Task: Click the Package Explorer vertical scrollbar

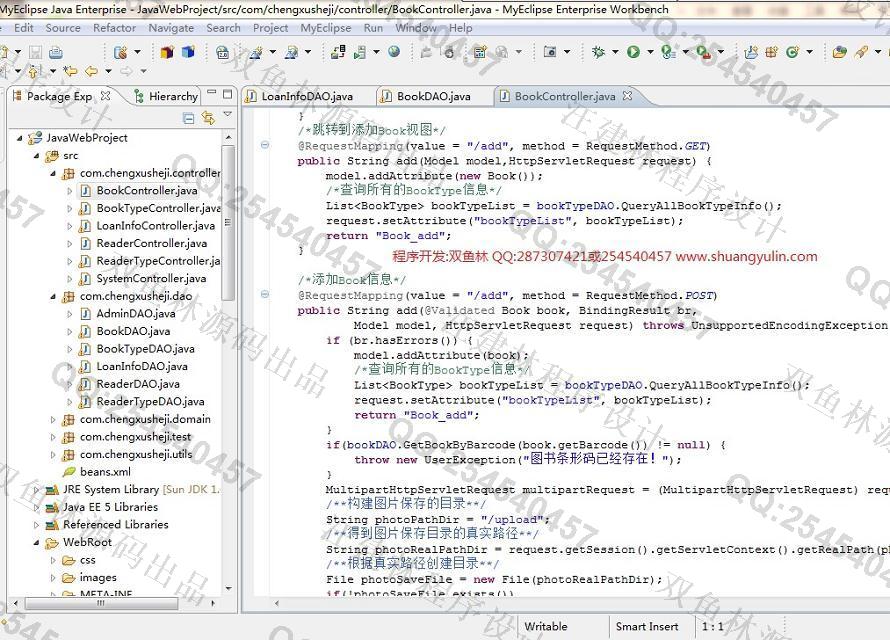Action: [x=228, y=222]
